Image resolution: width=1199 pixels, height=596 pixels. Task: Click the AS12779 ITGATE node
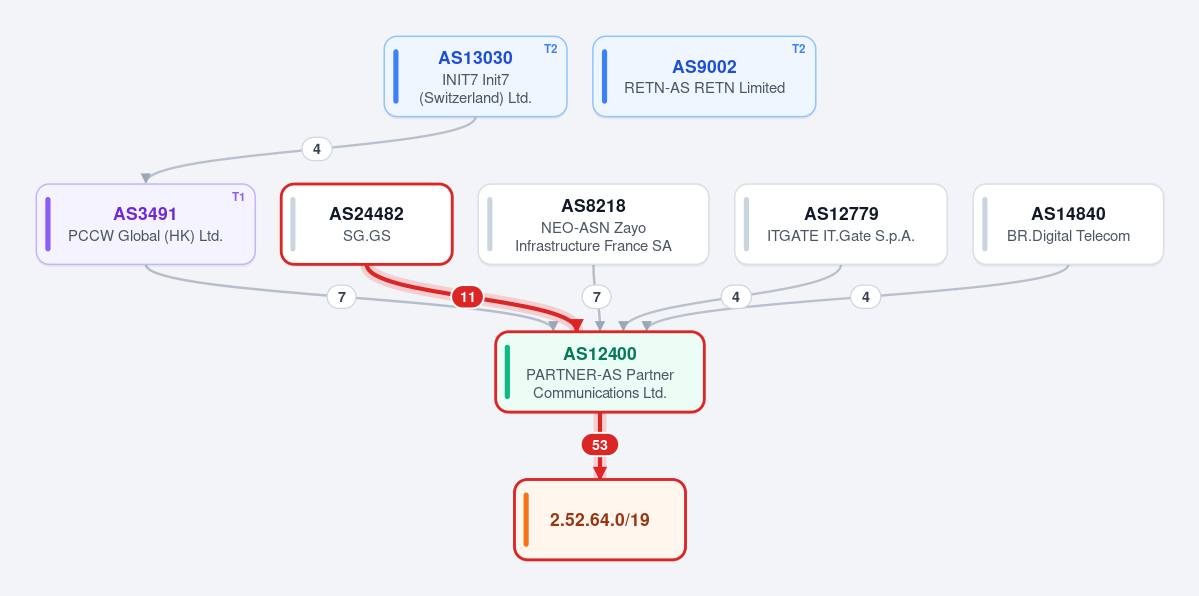pyautogui.click(x=841, y=224)
